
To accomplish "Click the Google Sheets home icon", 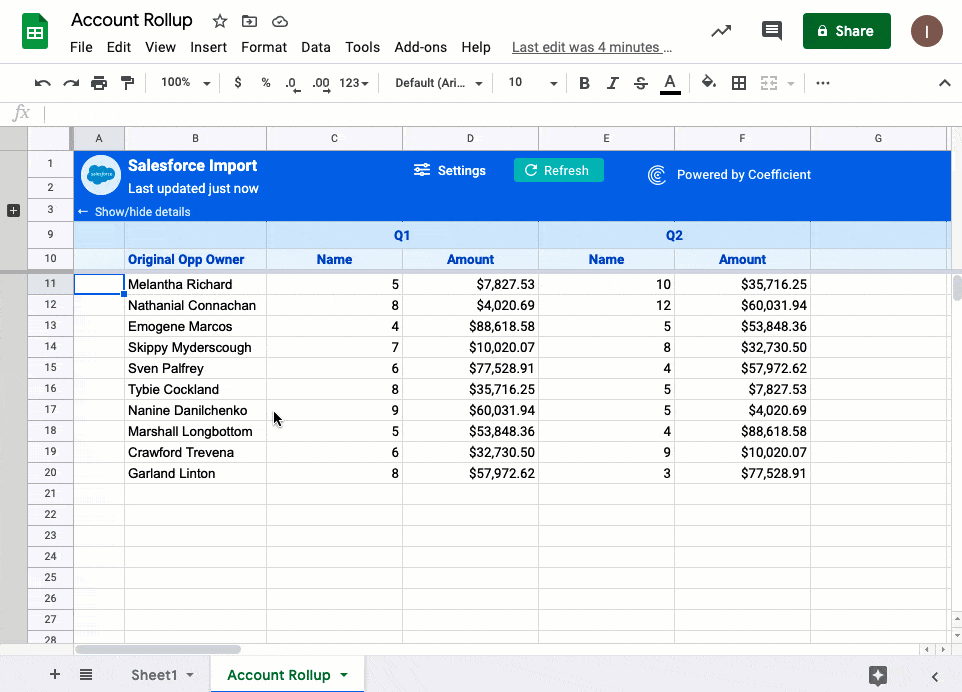I will (35, 31).
